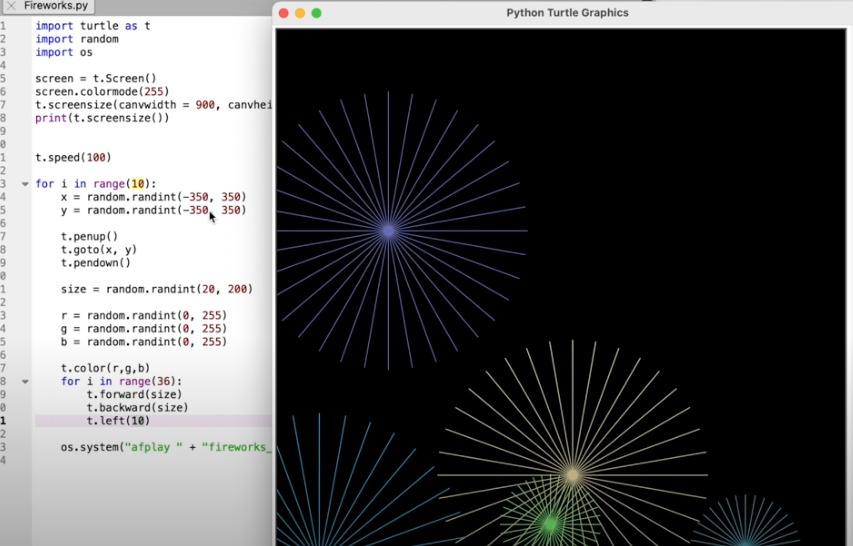Screen dimensions: 853x546
Task: Click the green firework center in turtle window
Action: (x=550, y=524)
